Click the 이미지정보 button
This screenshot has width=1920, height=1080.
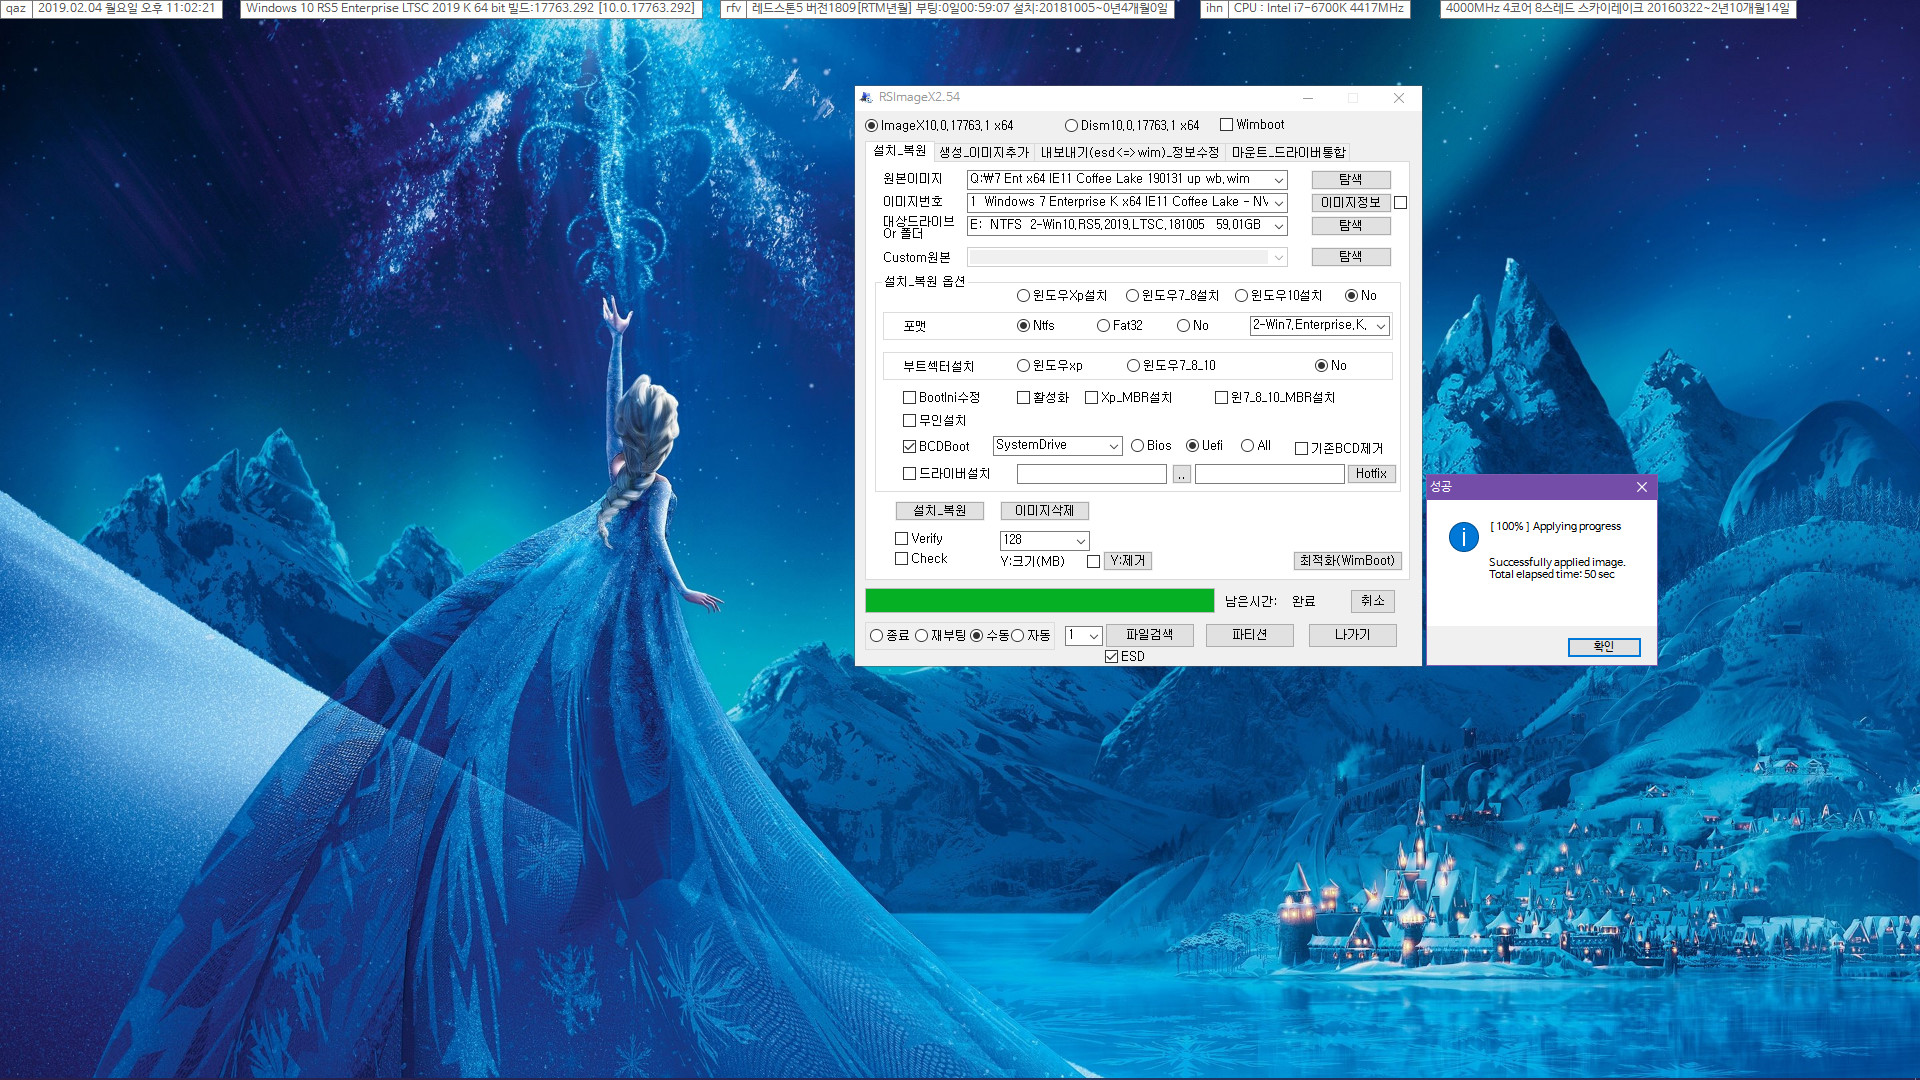coord(1351,203)
